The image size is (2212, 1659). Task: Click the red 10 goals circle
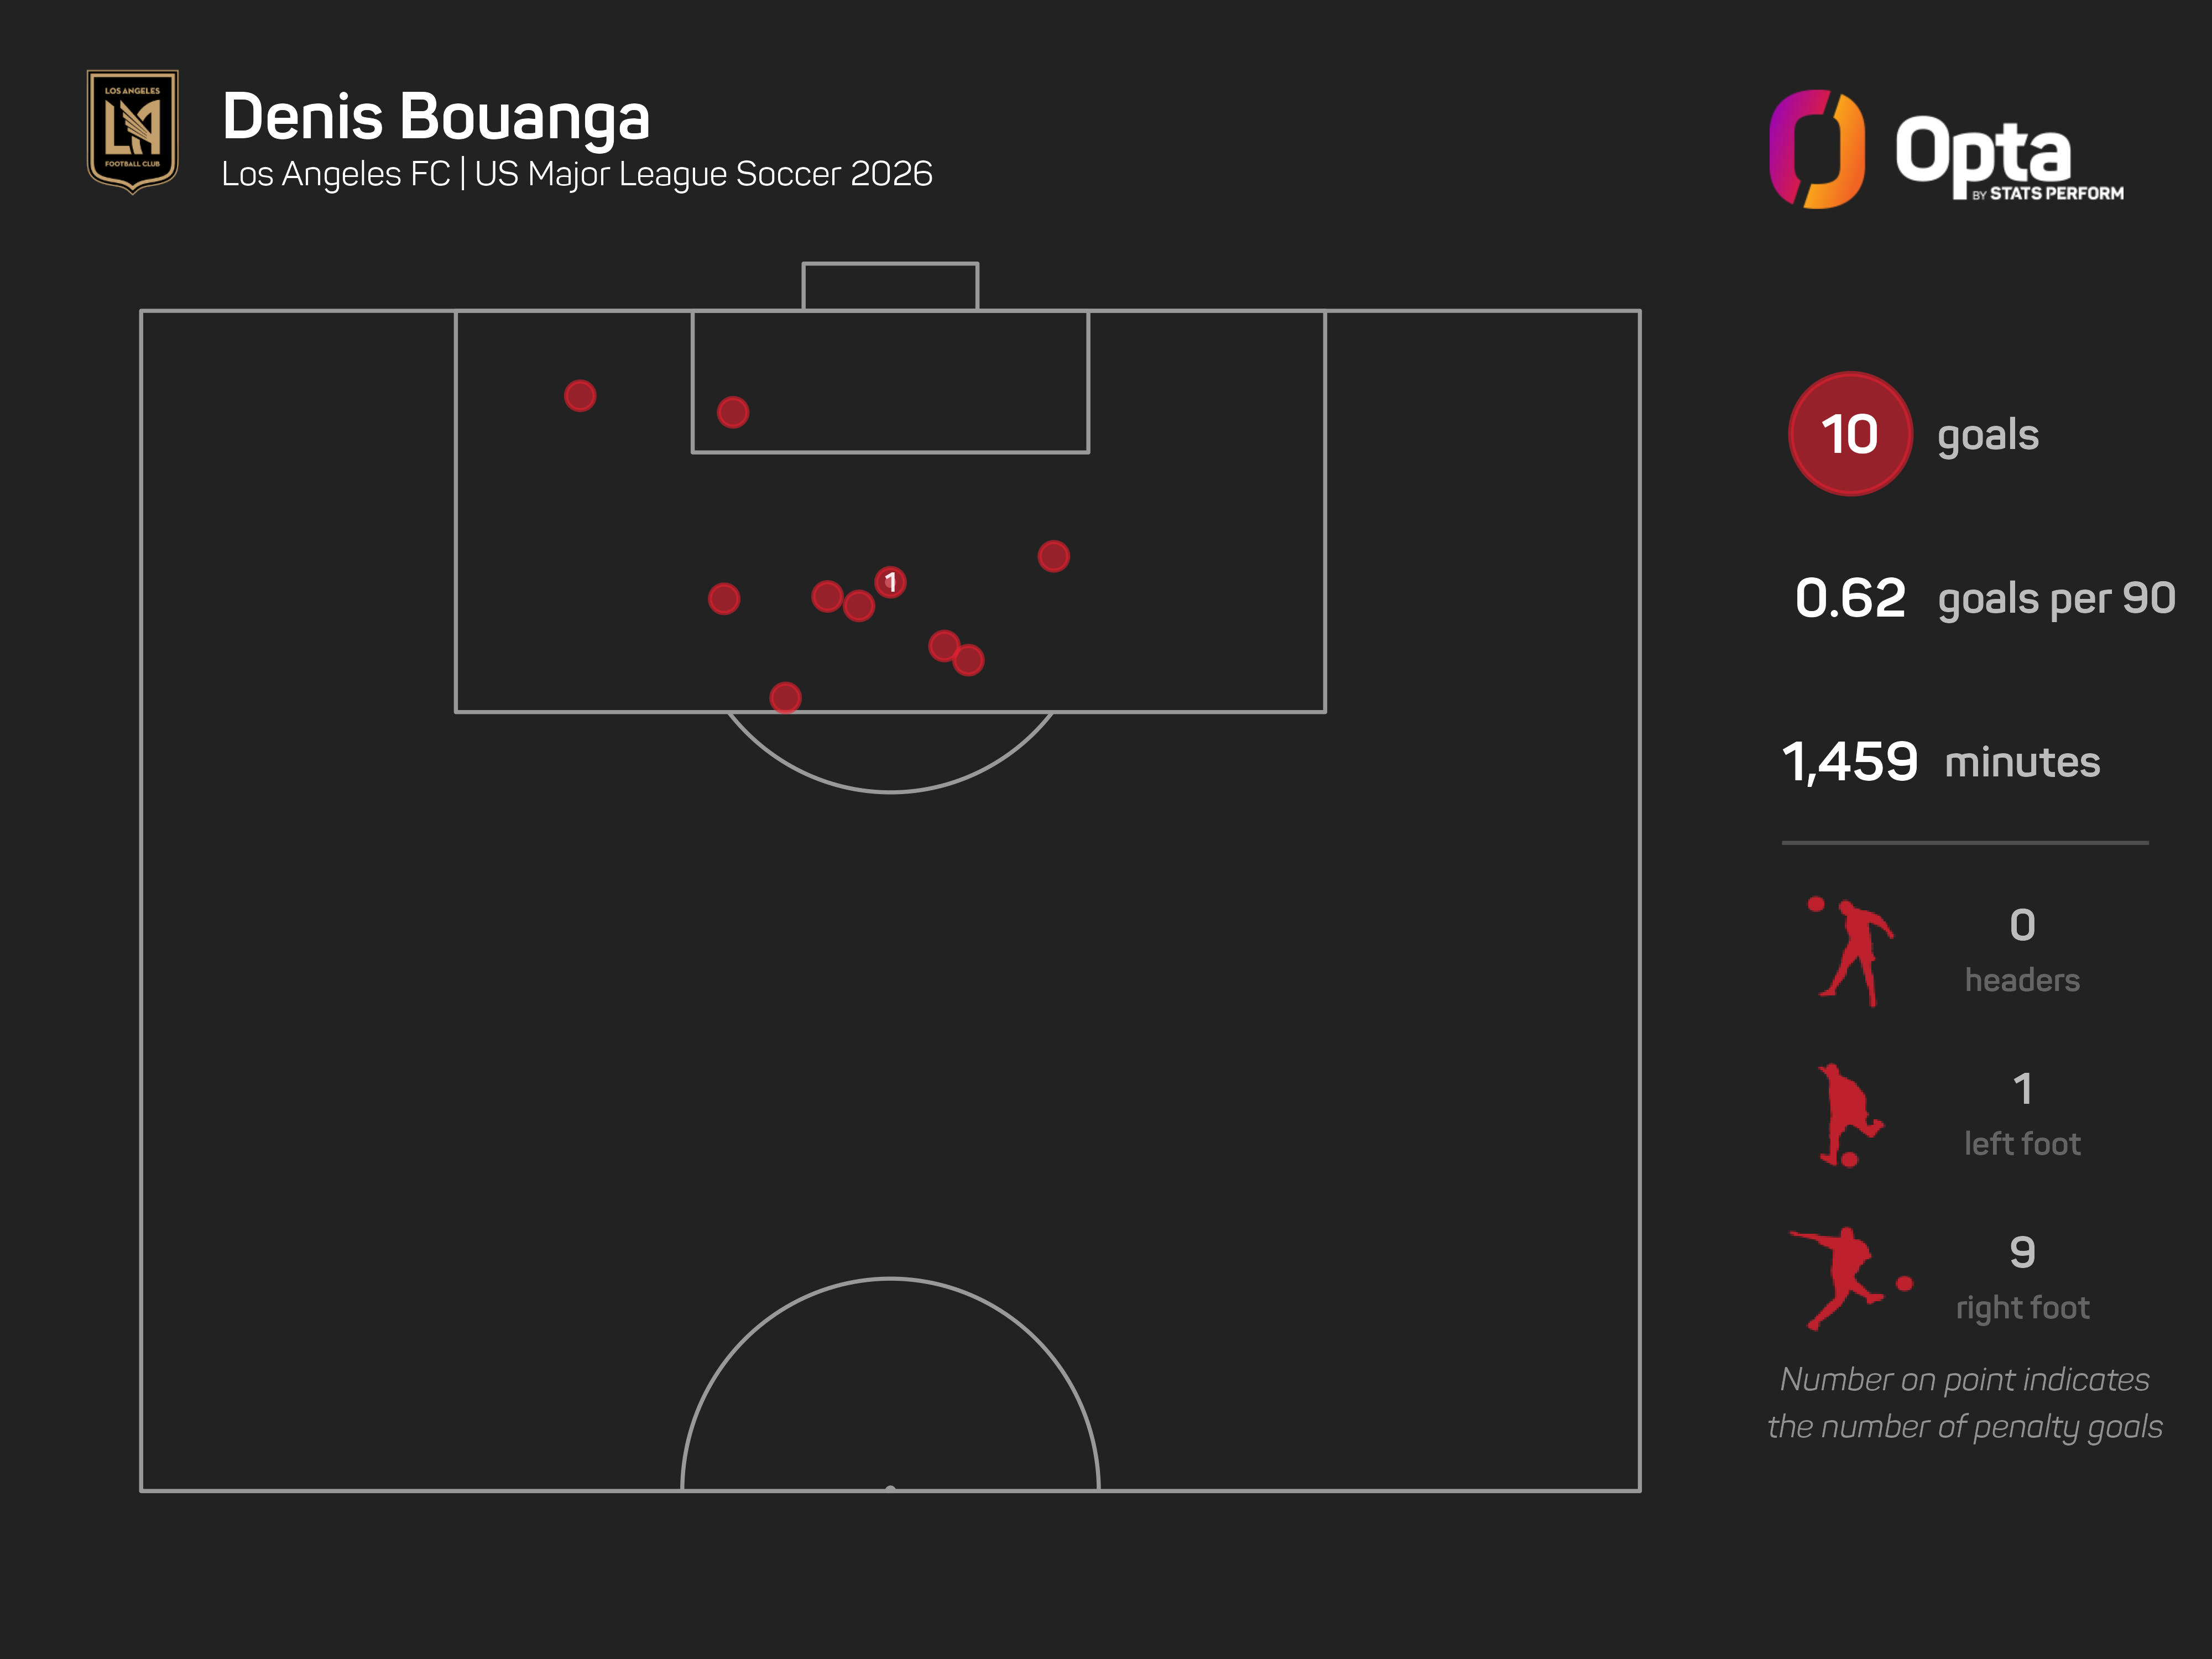point(1850,434)
